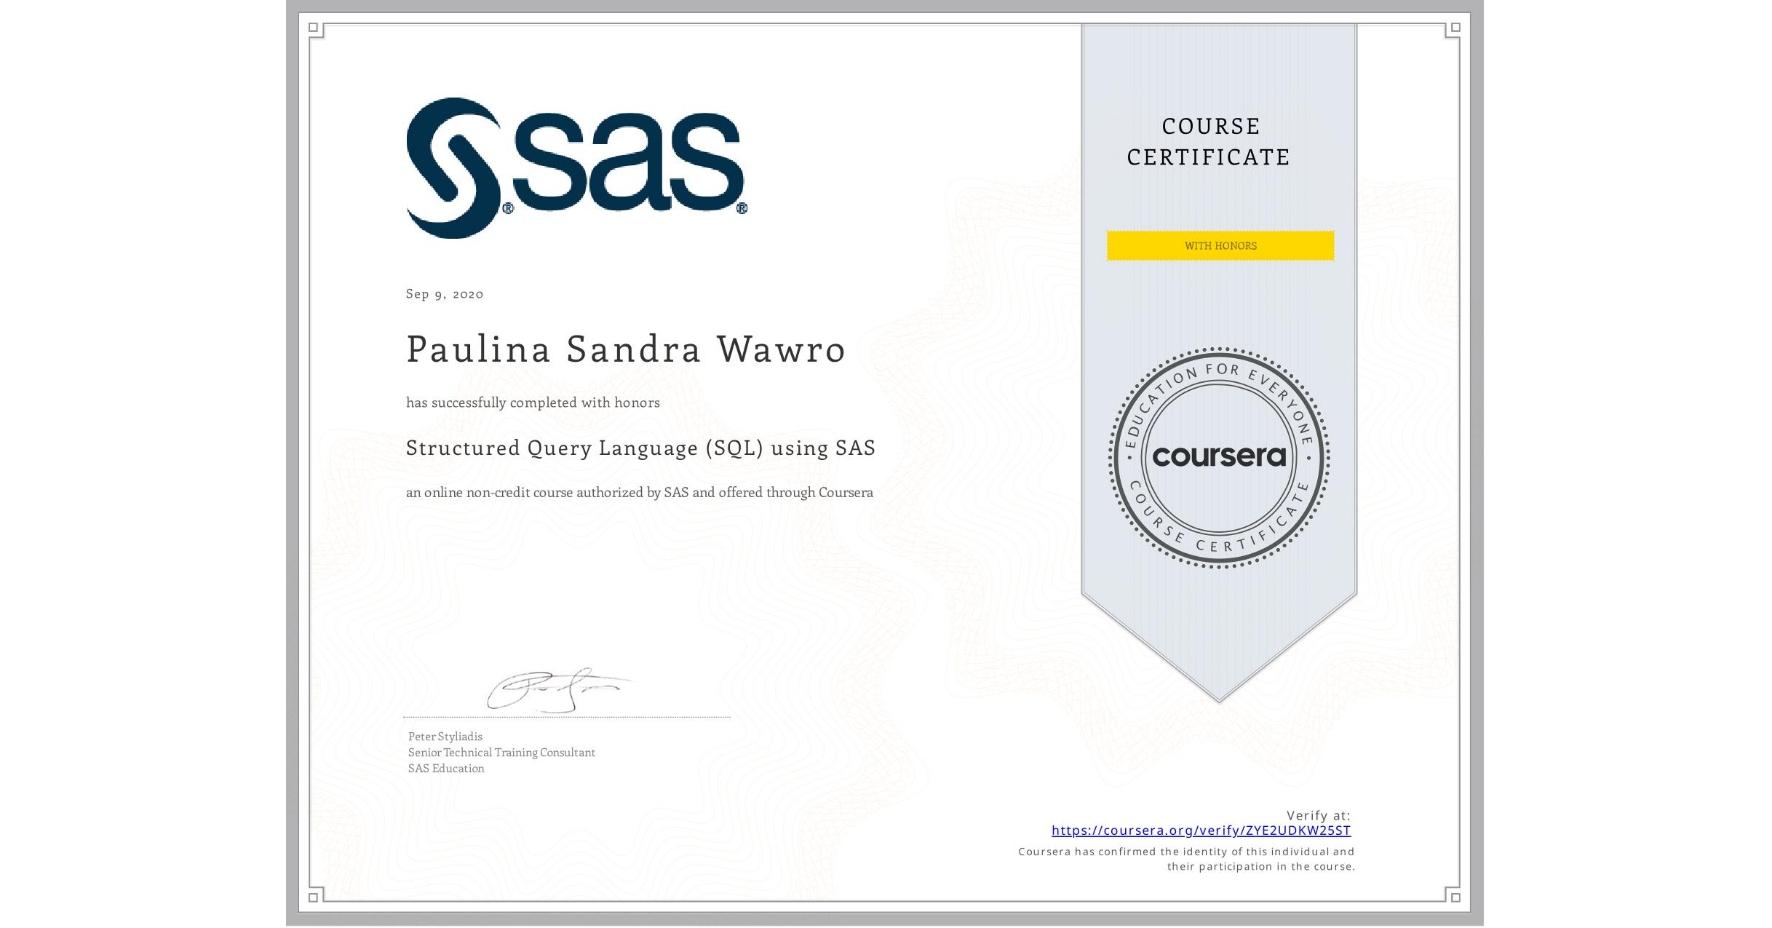Select the course title Structured Query Language using SAS
Image resolution: width=1772 pixels, height=928 pixels.
640,448
